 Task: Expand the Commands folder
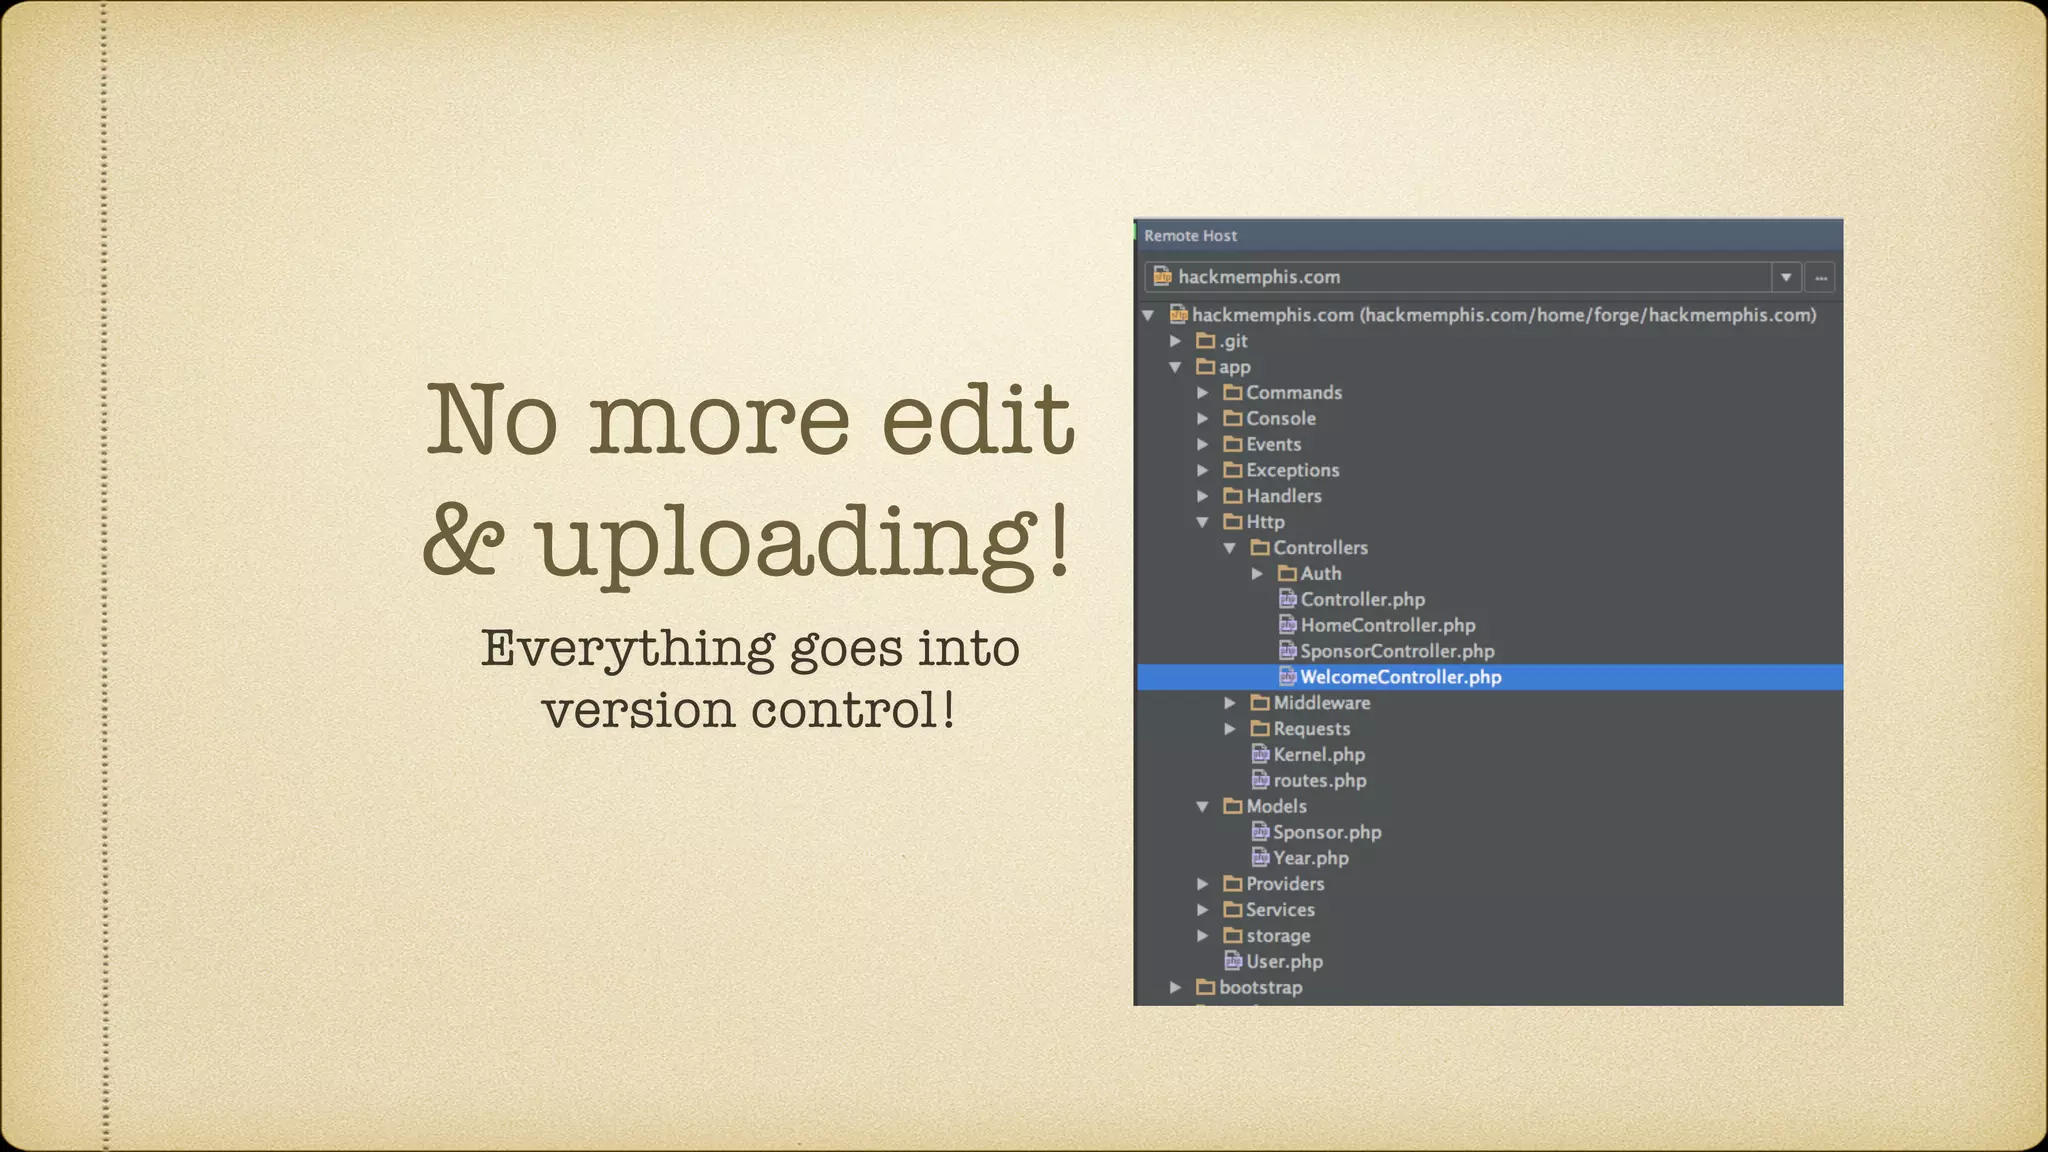1203,393
